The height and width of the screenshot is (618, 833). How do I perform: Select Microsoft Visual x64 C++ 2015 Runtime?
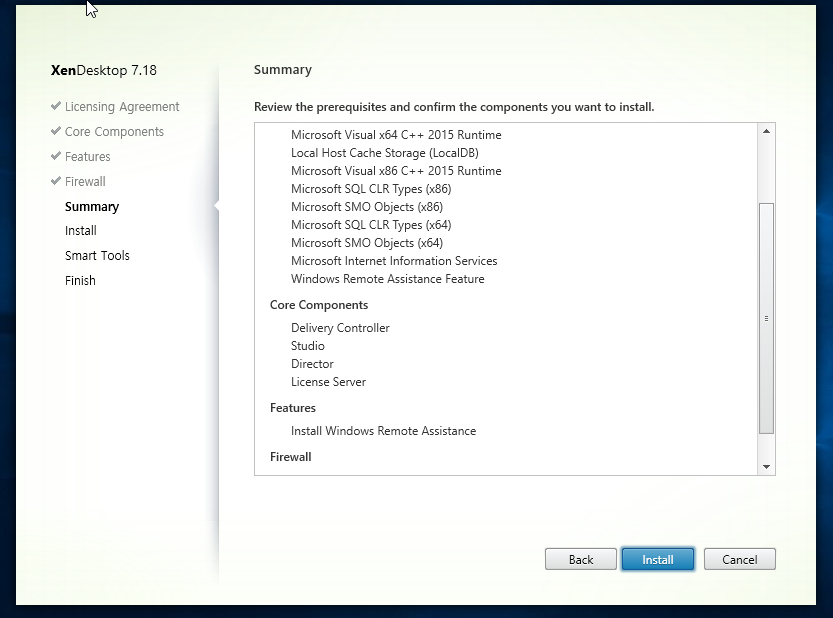click(x=396, y=135)
